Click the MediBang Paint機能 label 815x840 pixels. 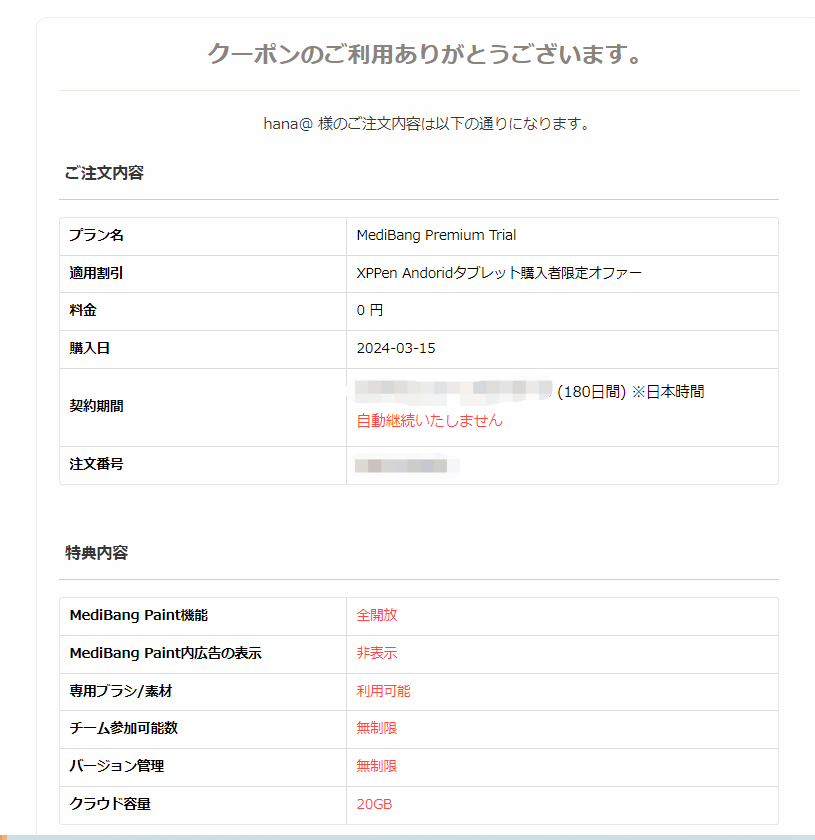click(x=139, y=615)
